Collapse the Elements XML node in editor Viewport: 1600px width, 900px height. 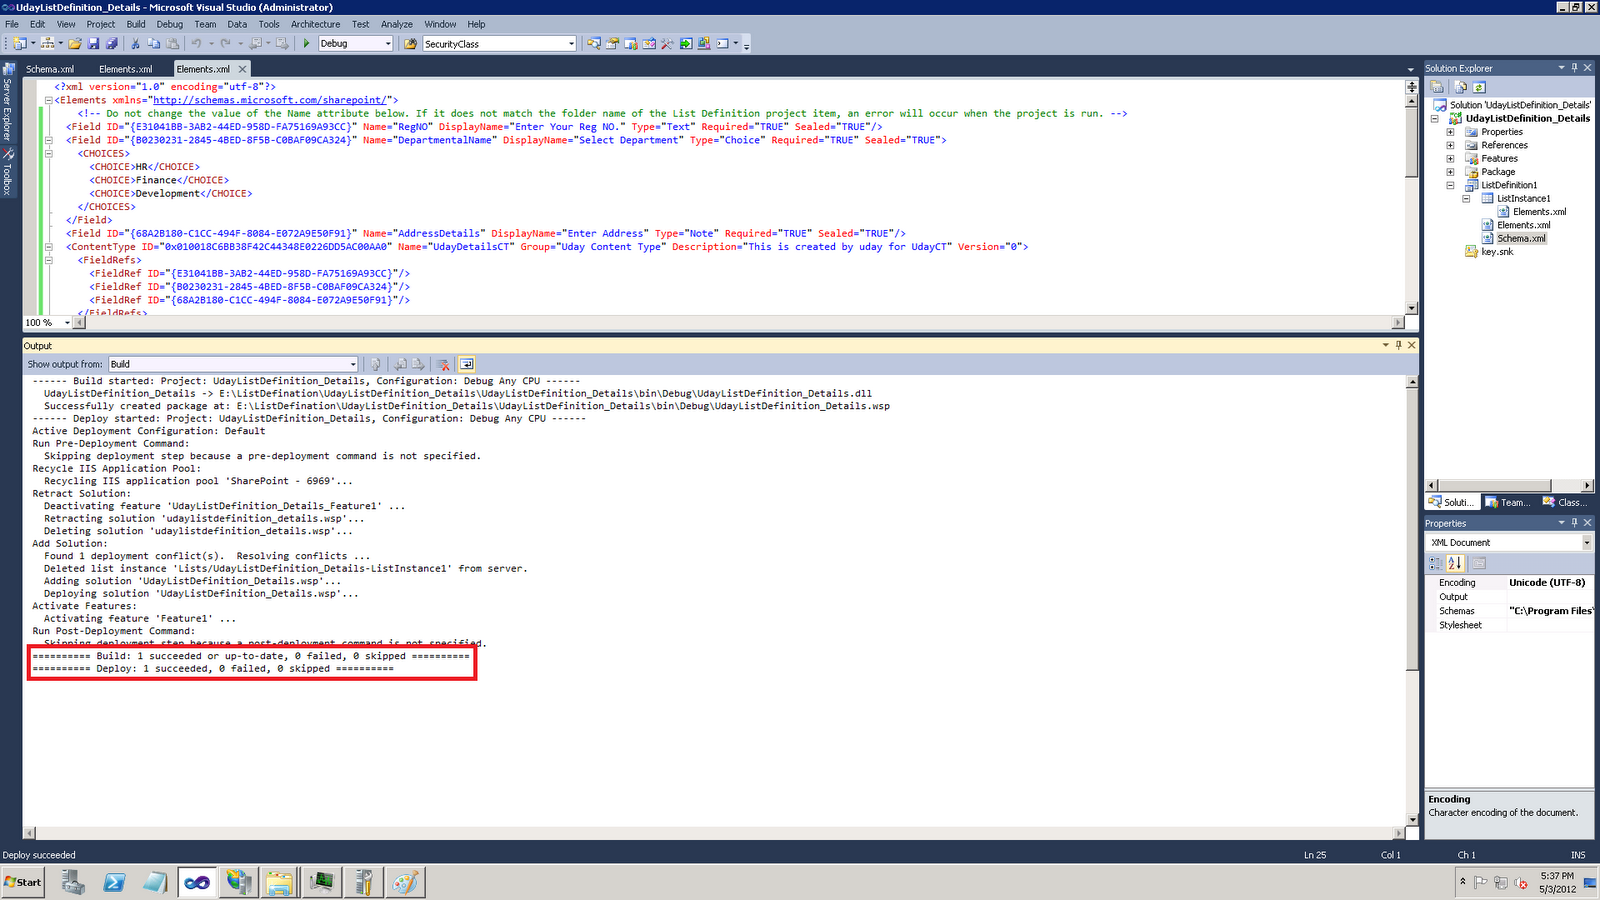tap(48, 100)
